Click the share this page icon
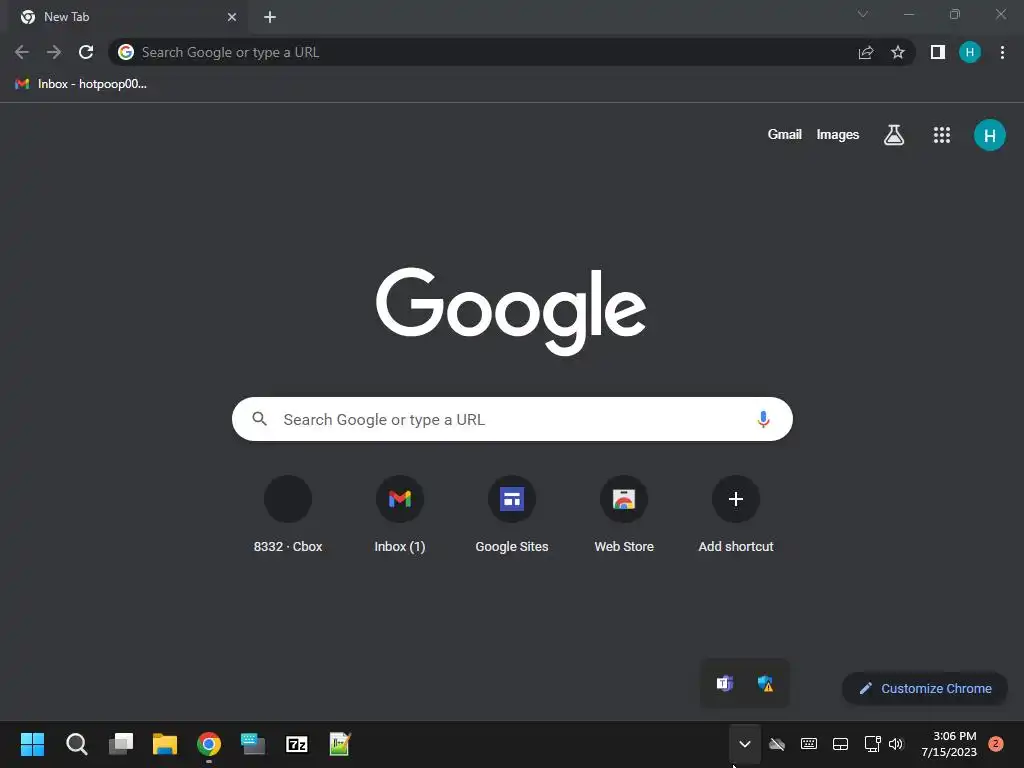This screenshot has width=1024, height=768. point(866,52)
